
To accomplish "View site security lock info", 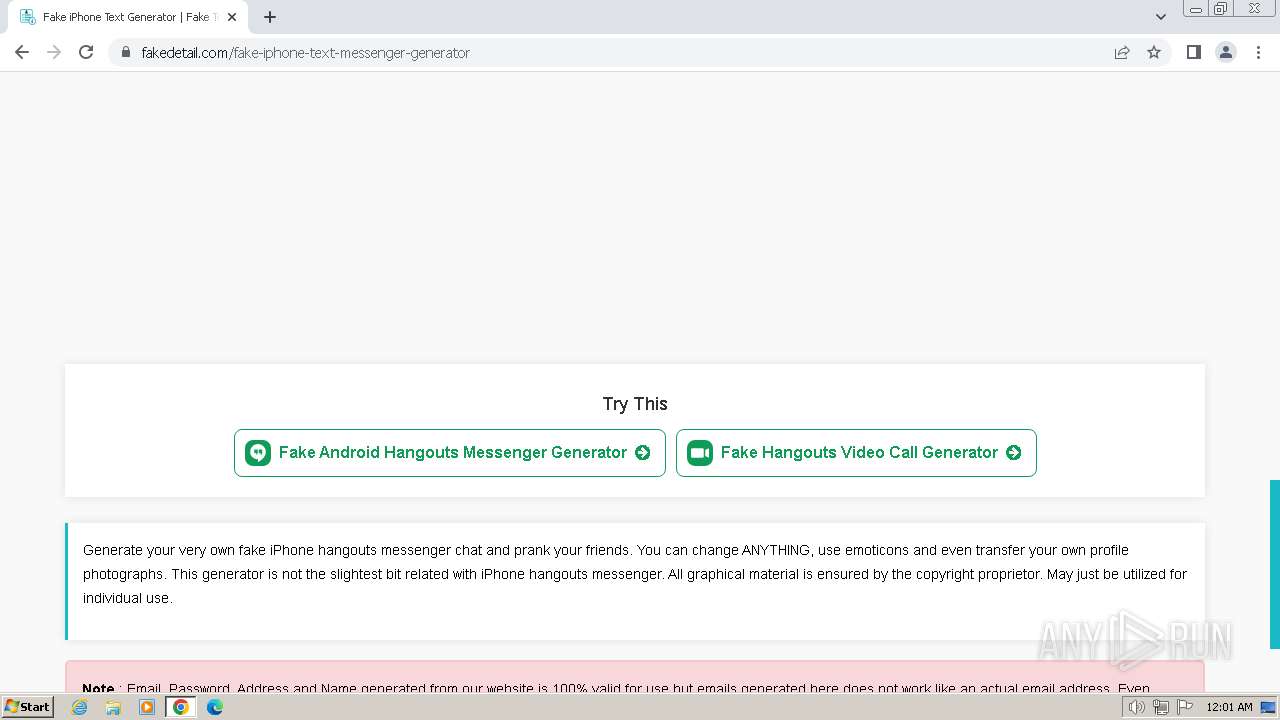I will [126, 52].
